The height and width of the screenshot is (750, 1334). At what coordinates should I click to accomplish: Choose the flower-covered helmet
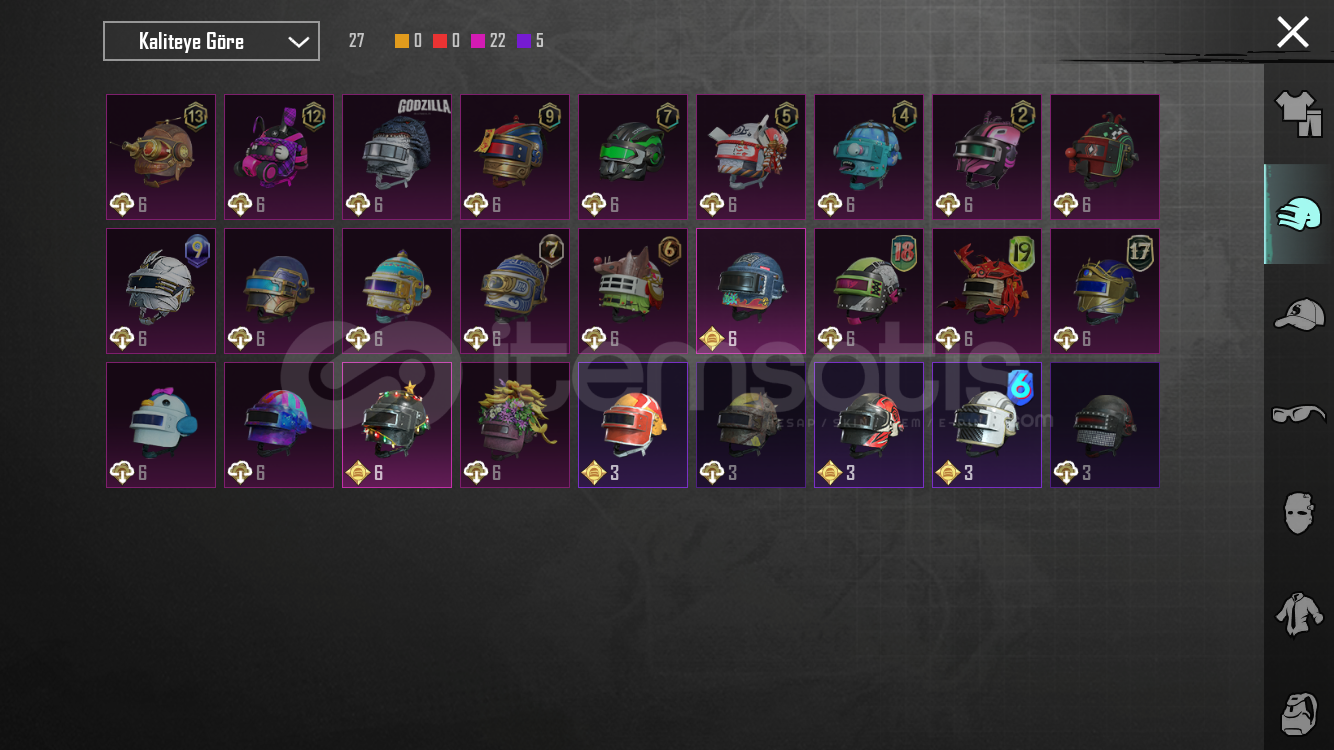click(x=515, y=425)
